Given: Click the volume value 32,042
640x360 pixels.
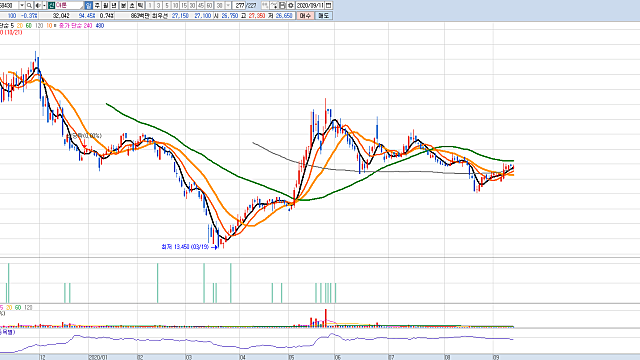Looking at the screenshot, I should (x=61, y=16).
